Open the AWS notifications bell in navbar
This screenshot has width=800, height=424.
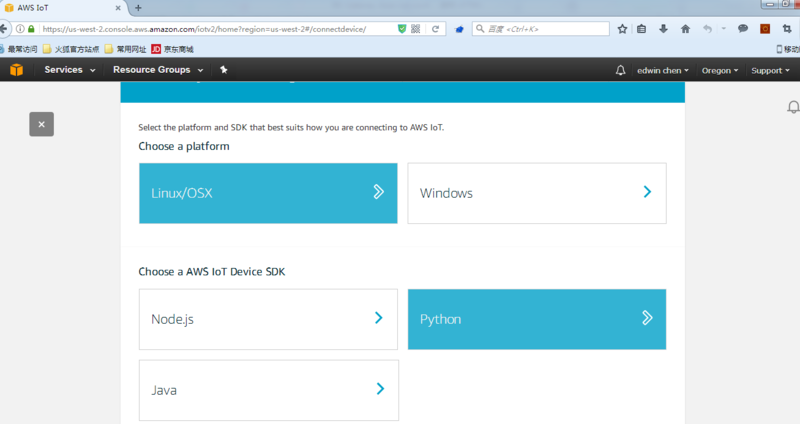click(620, 70)
